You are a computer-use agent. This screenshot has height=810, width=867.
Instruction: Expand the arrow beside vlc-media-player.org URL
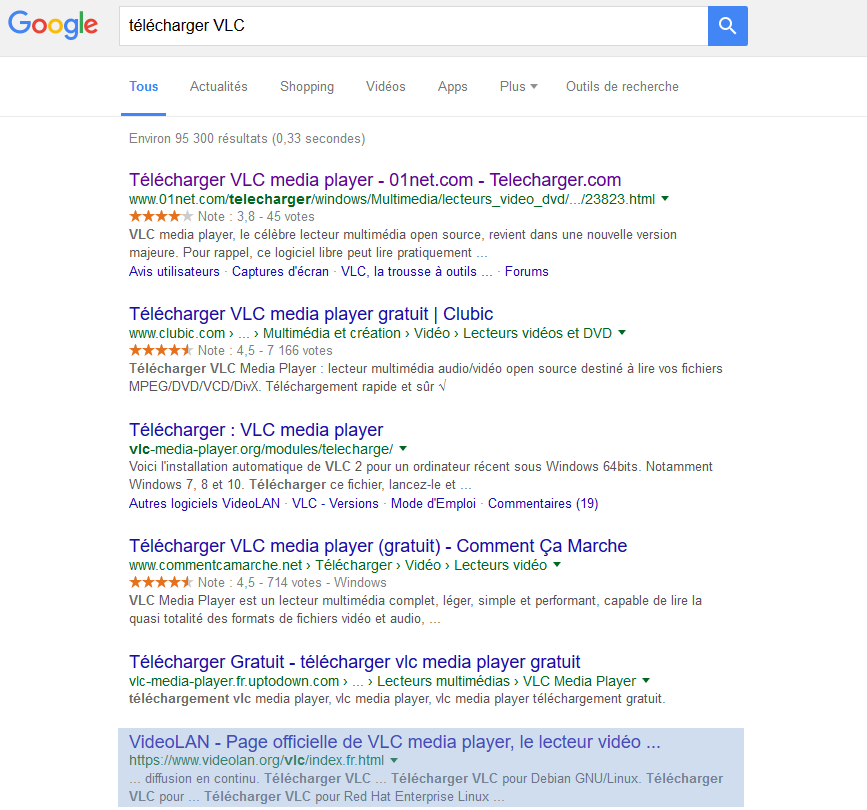[403, 448]
